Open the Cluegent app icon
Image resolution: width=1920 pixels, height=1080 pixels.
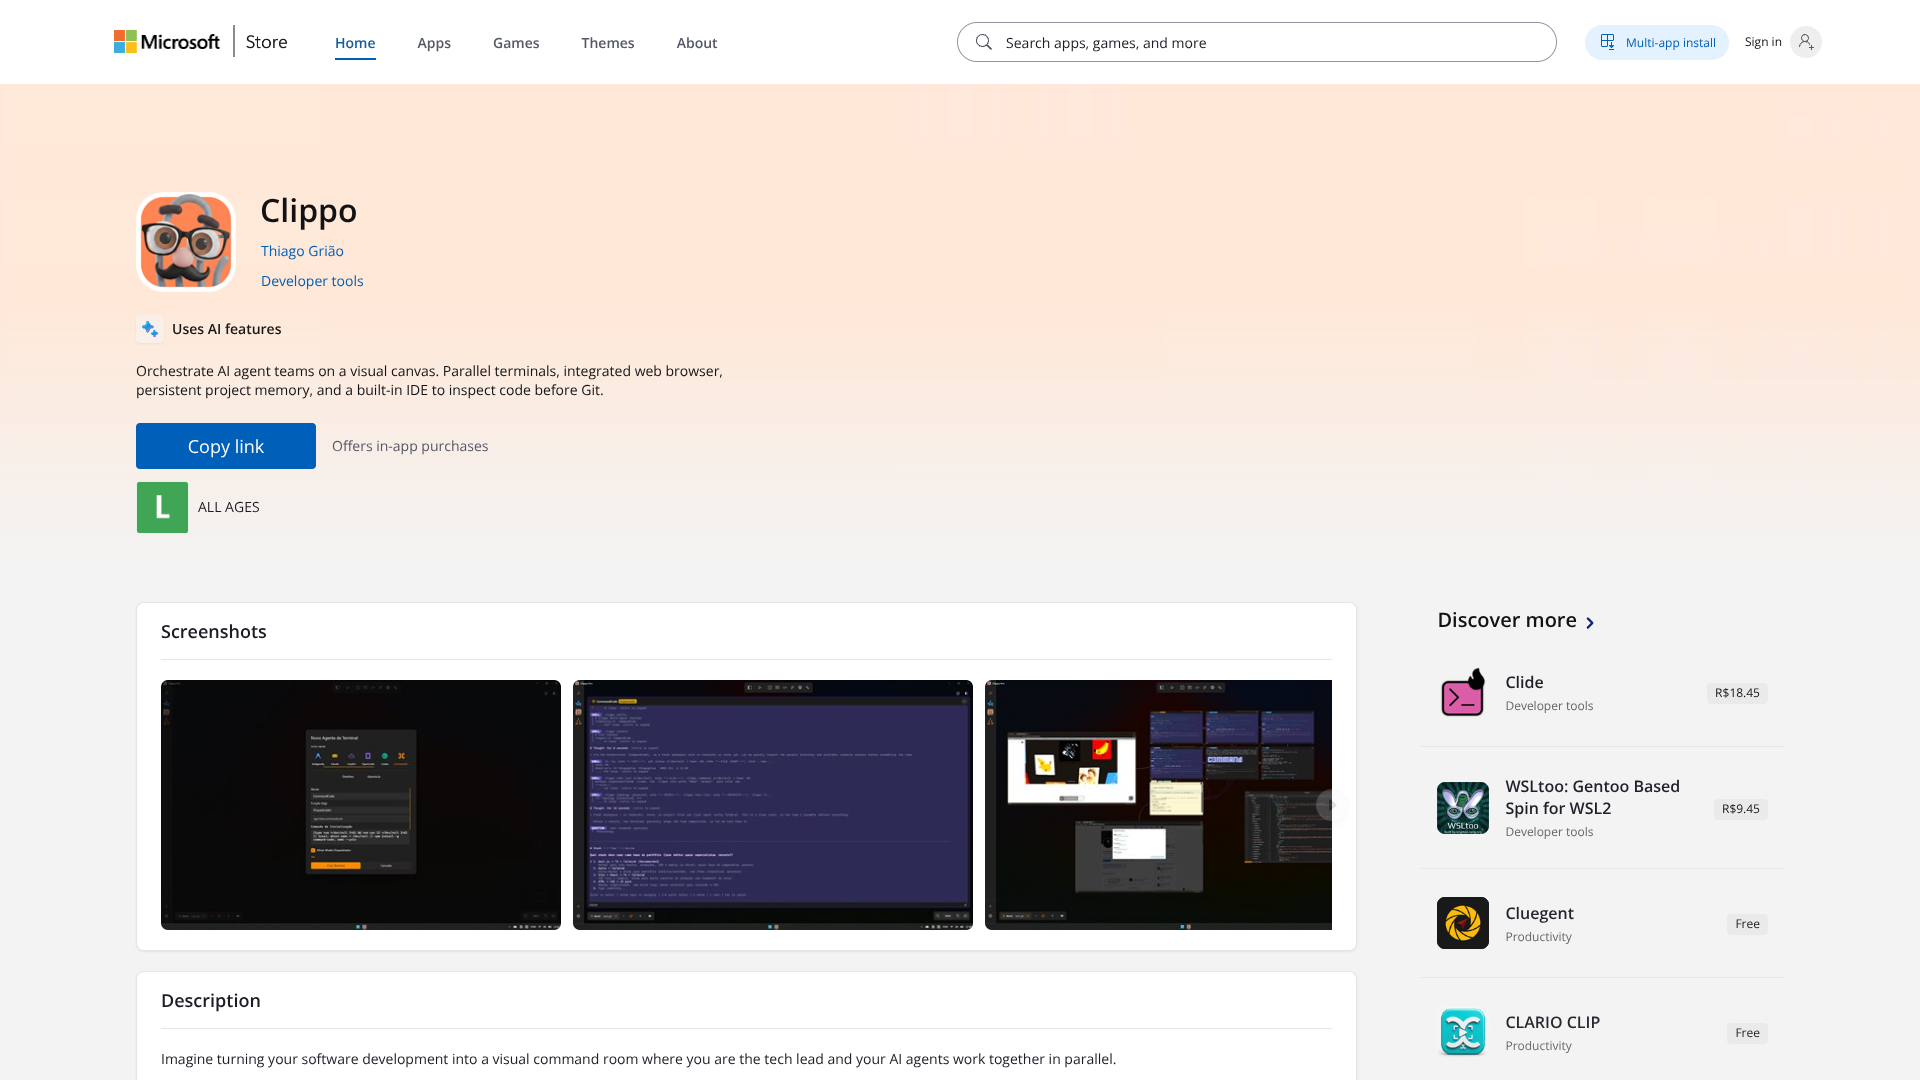pyautogui.click(x=1463, y=923)
